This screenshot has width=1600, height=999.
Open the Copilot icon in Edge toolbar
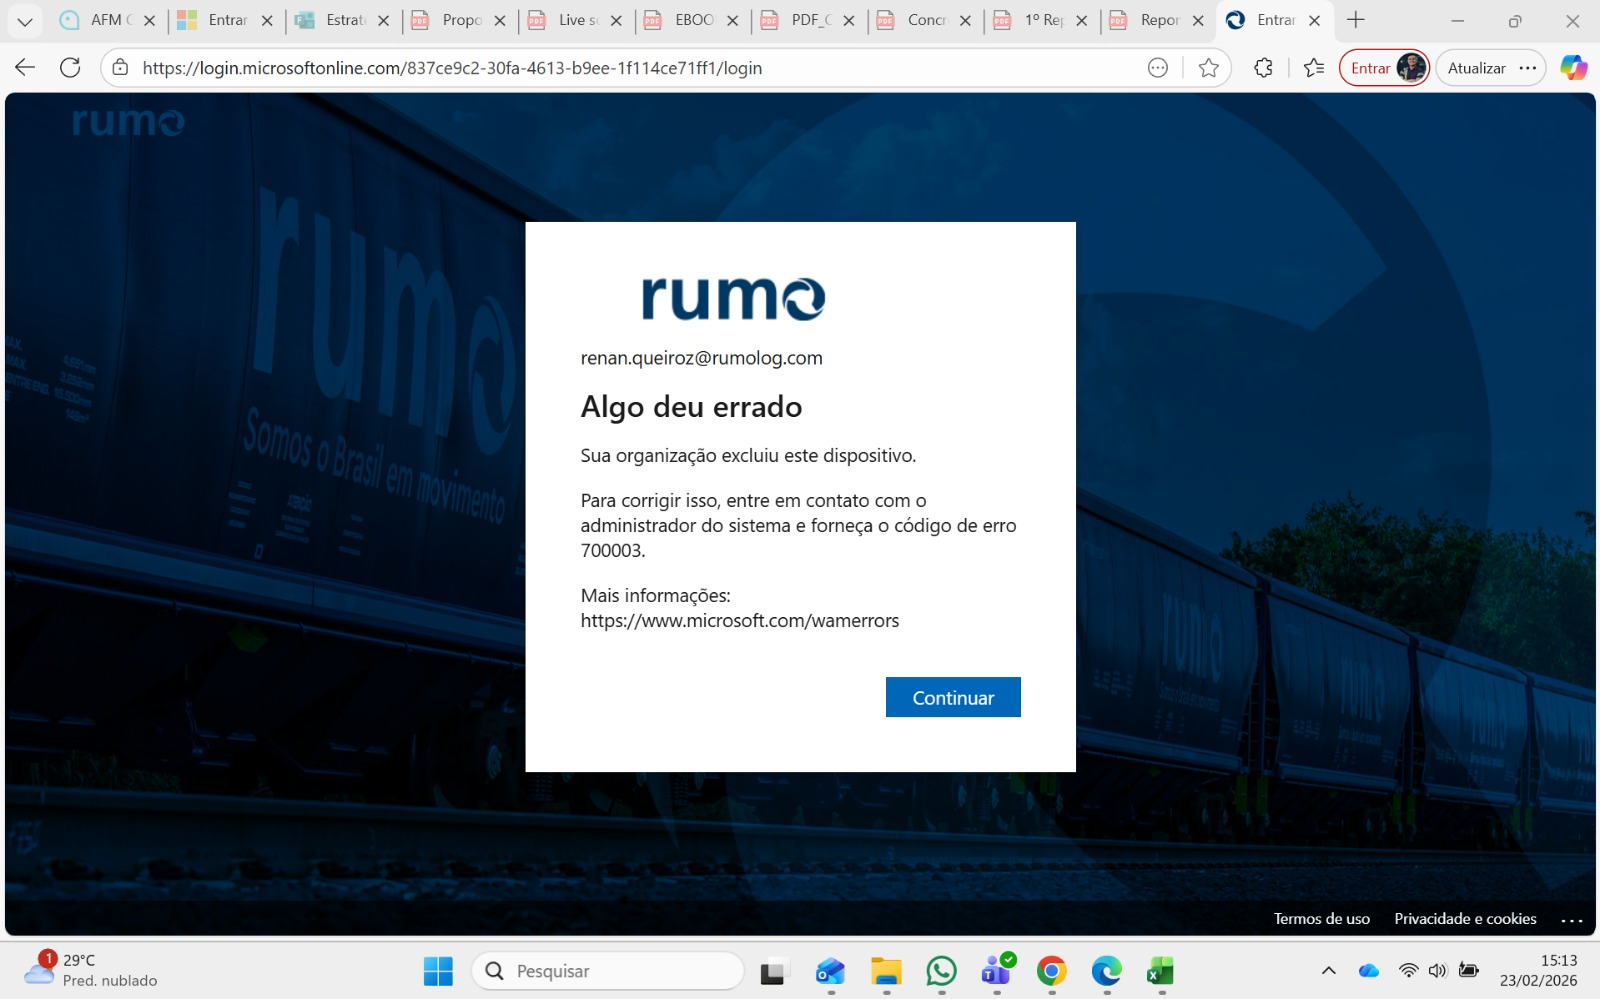pyautogui.click(x=1574, y=68)
